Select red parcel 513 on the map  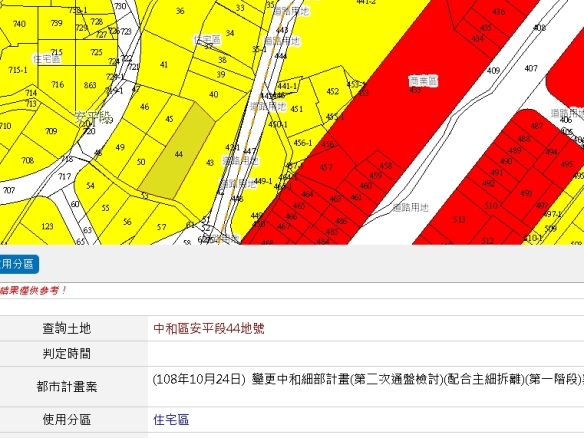459,220
